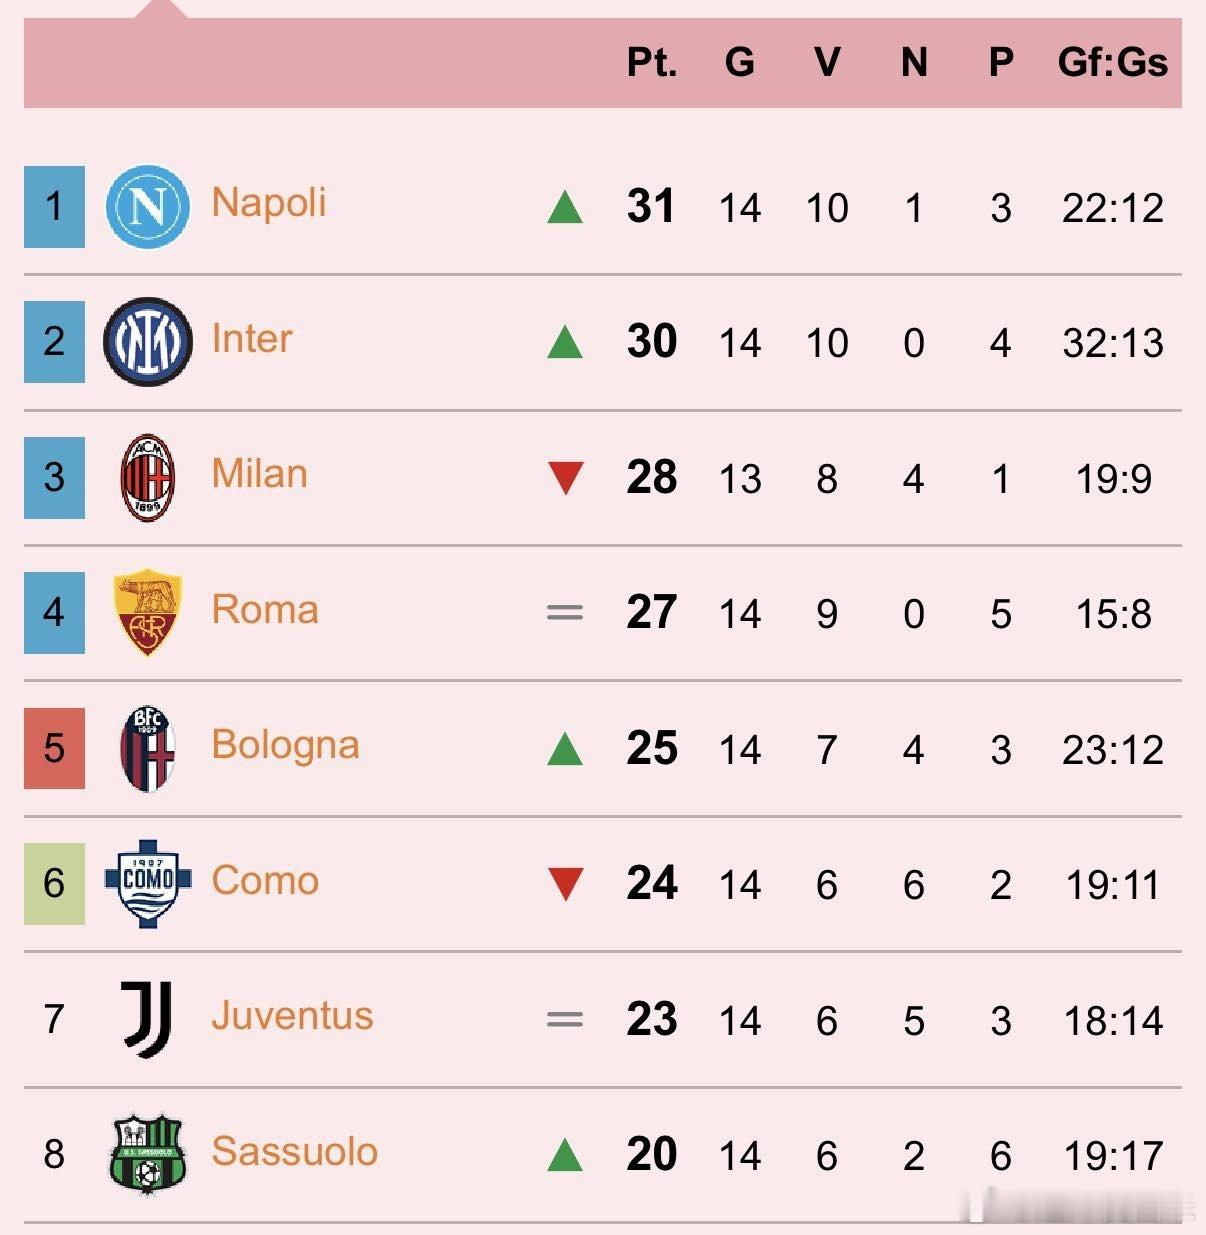This screenshot has height=1235, width=1206.
Task: Click the AC Milan club crest
Action: point(147,478)
